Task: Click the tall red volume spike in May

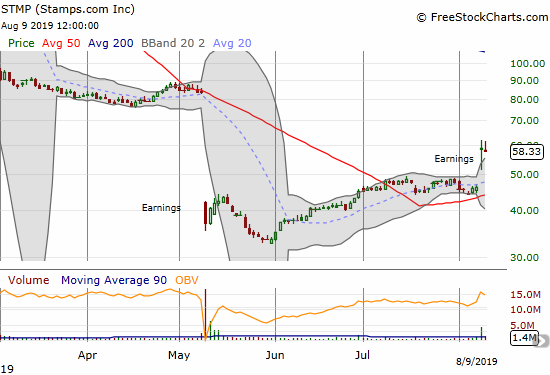Action: [x=205, y=314]
